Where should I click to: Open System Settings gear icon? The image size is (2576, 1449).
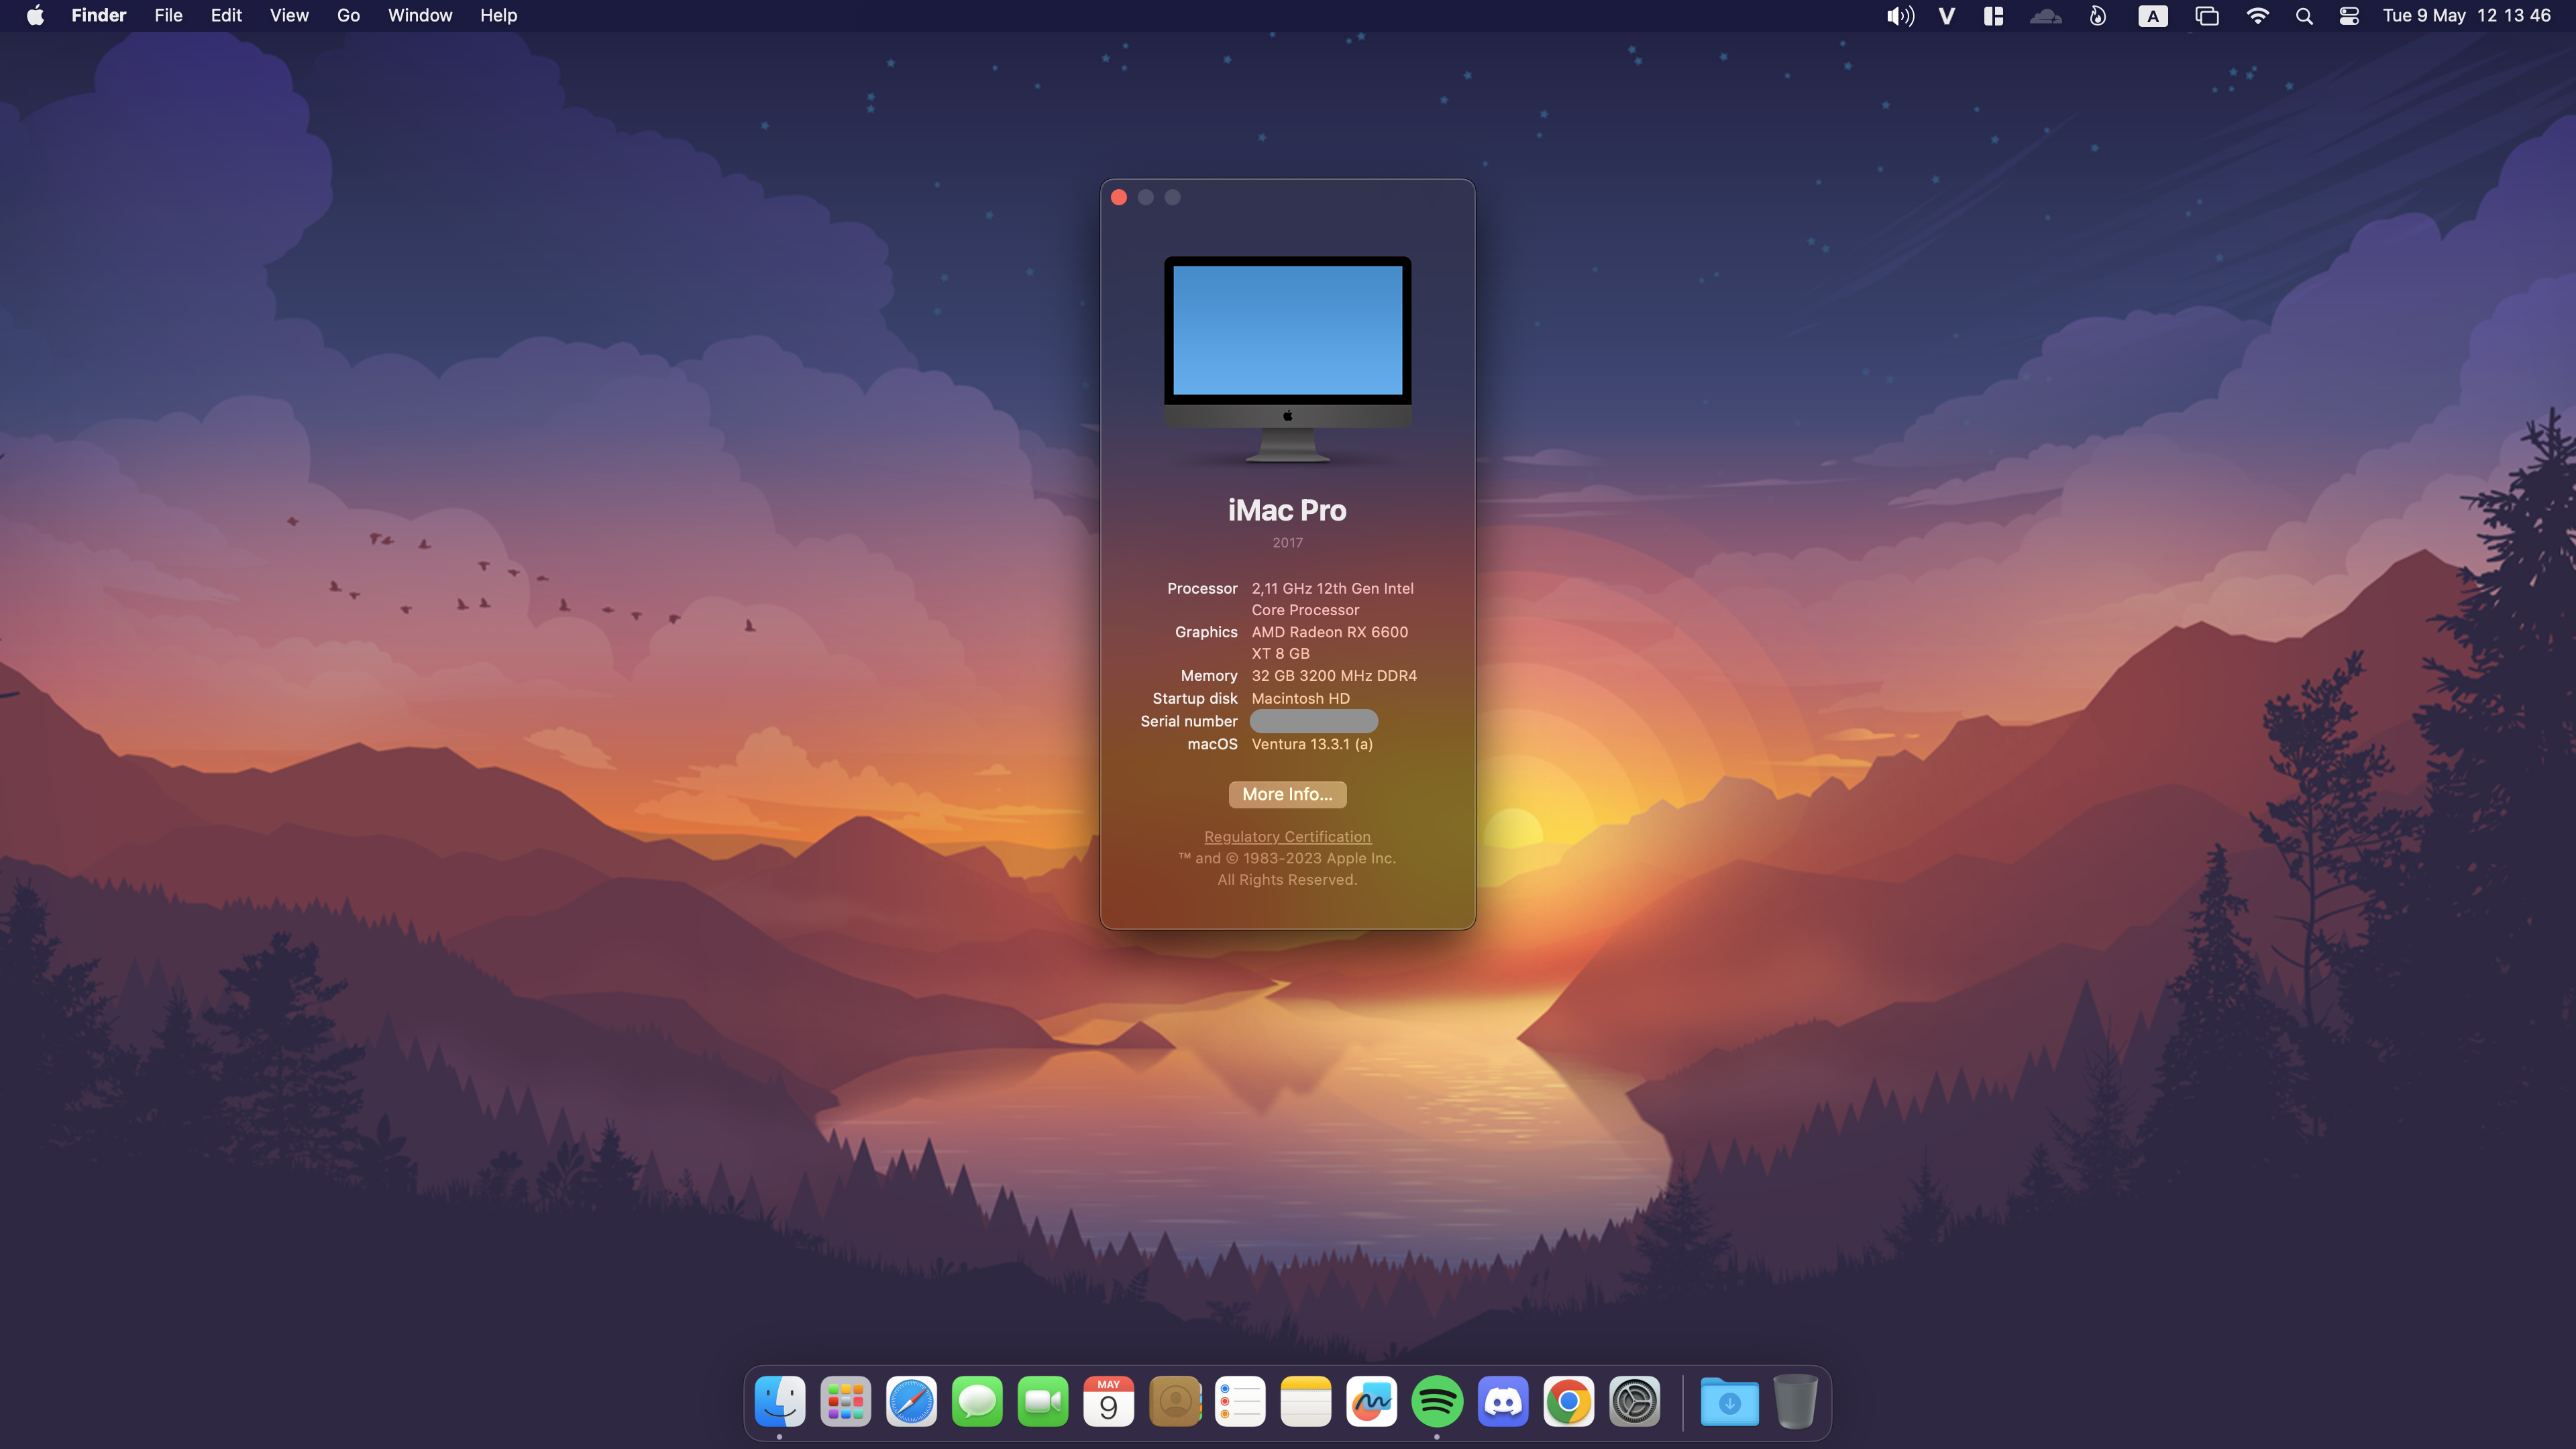1634,1402
